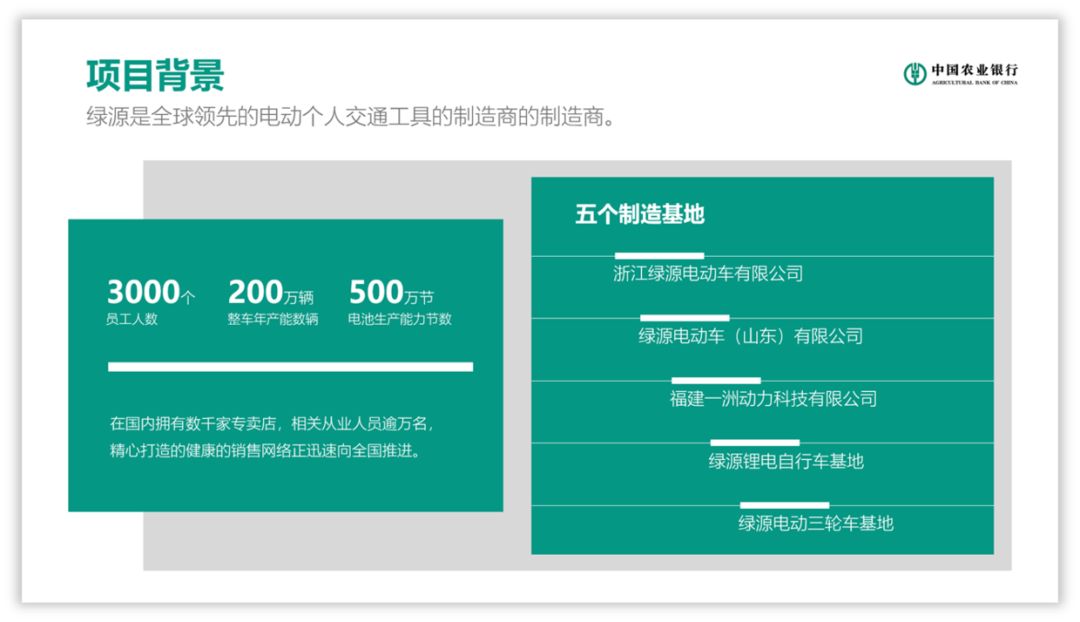The image size is (1080, 622).
Task: Click the Agricultural Bank of China logo icon
Action: (914, 74)
